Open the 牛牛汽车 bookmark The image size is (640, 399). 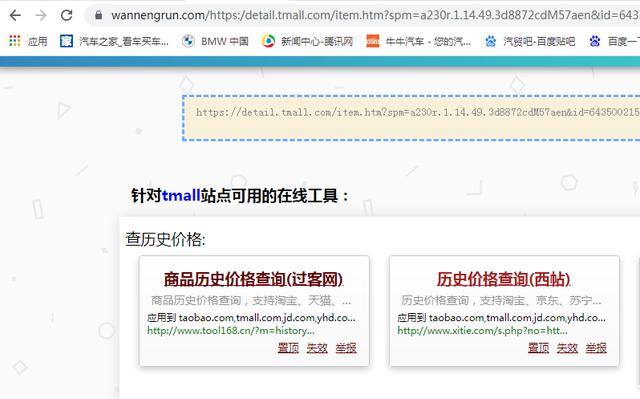[428, 41]
